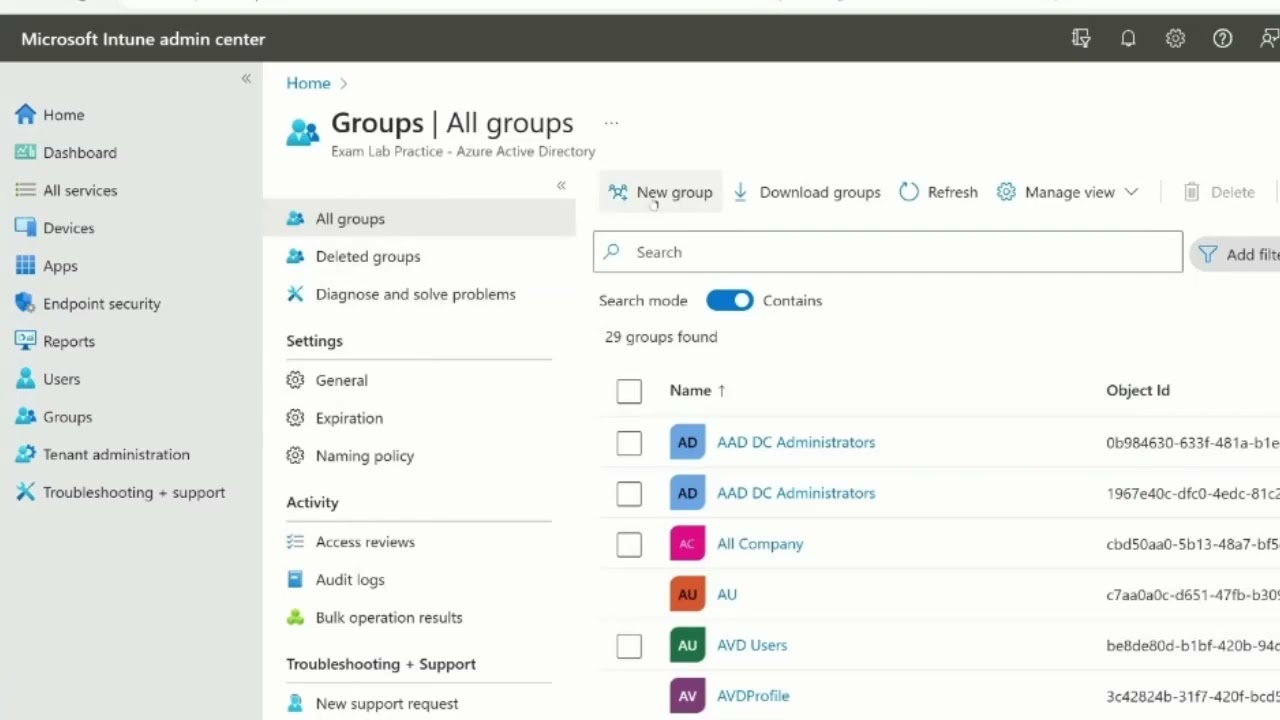Screen dimensions: 1280x720
Task: Click the object ID starting c7aa0a0c
Action: 1192,594
